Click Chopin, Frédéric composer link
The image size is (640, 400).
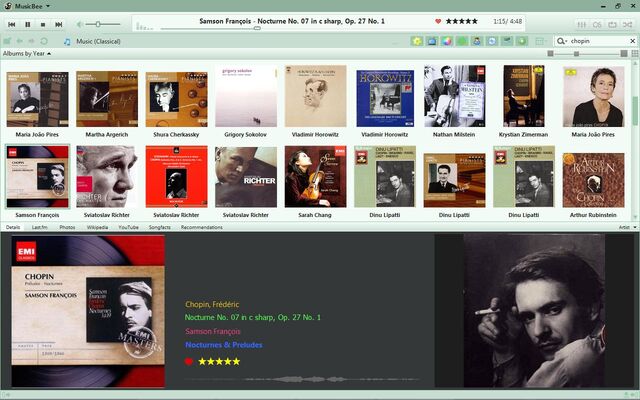point(212,304)
